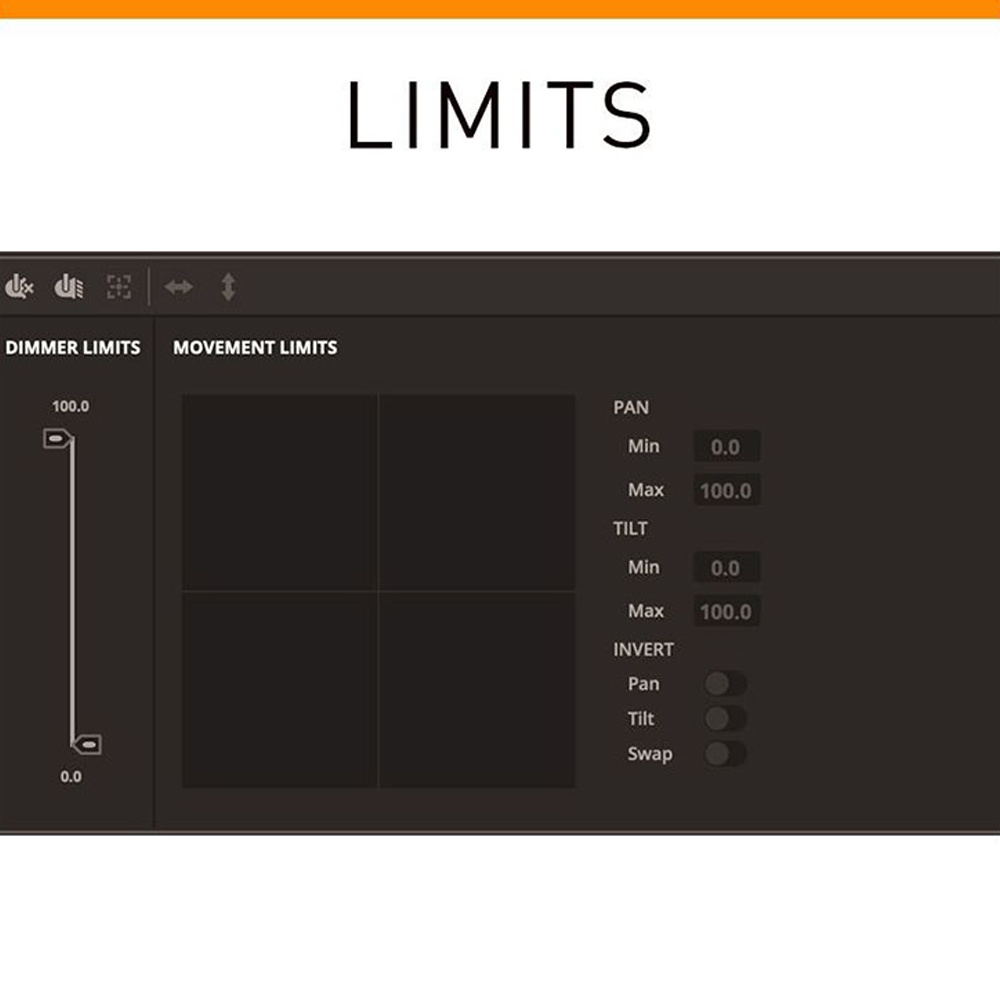The height and width of the screenshot is (1000, 1000).
Task: Toggle the Invert Pan switch
Action: click(725, 684)
